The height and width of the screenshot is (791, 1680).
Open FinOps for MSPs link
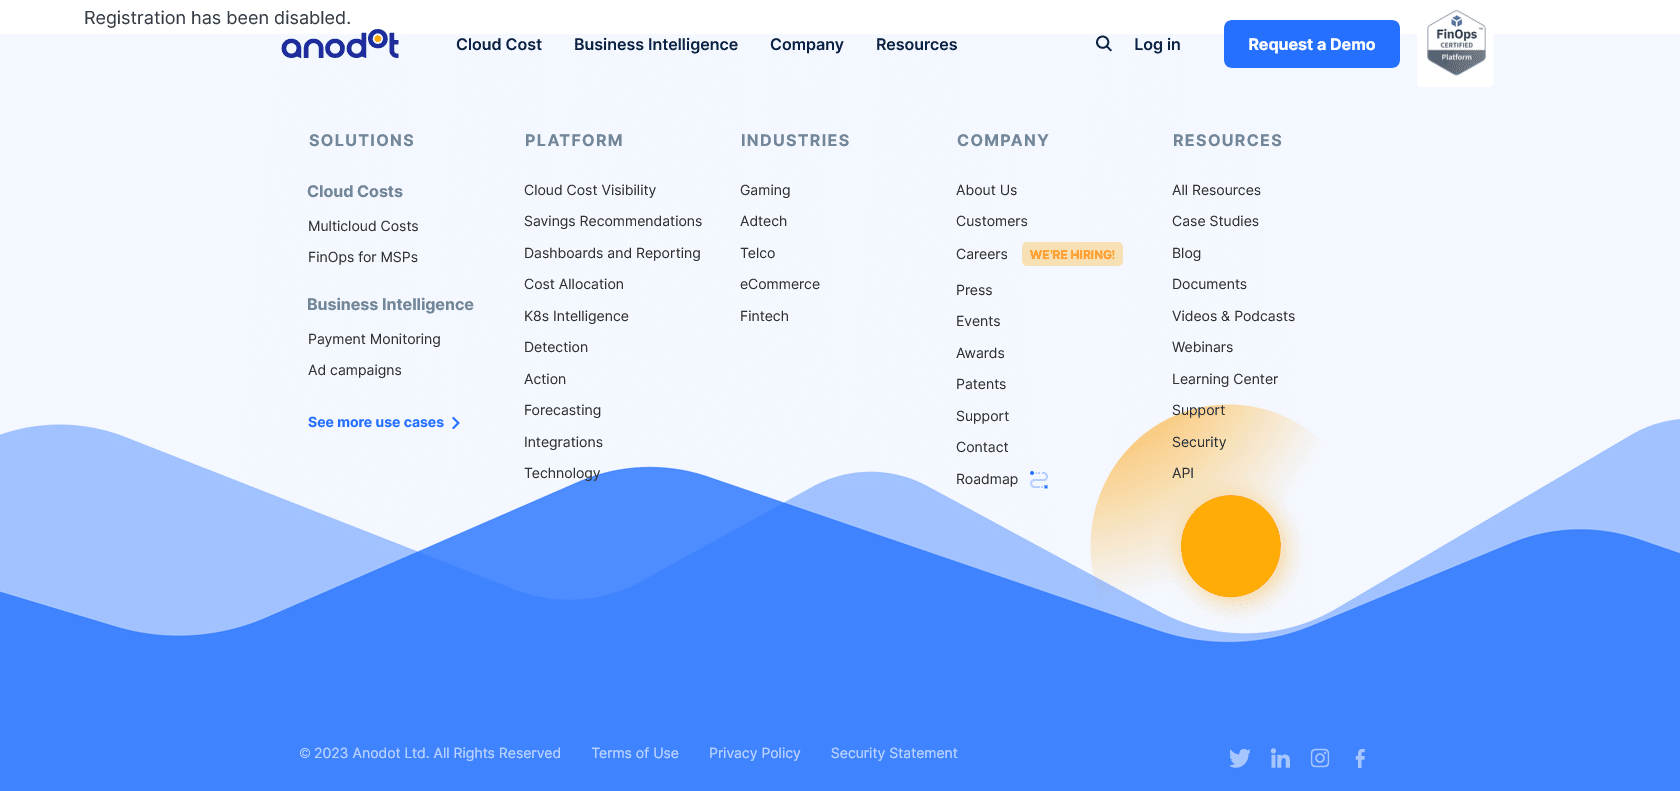363,257
